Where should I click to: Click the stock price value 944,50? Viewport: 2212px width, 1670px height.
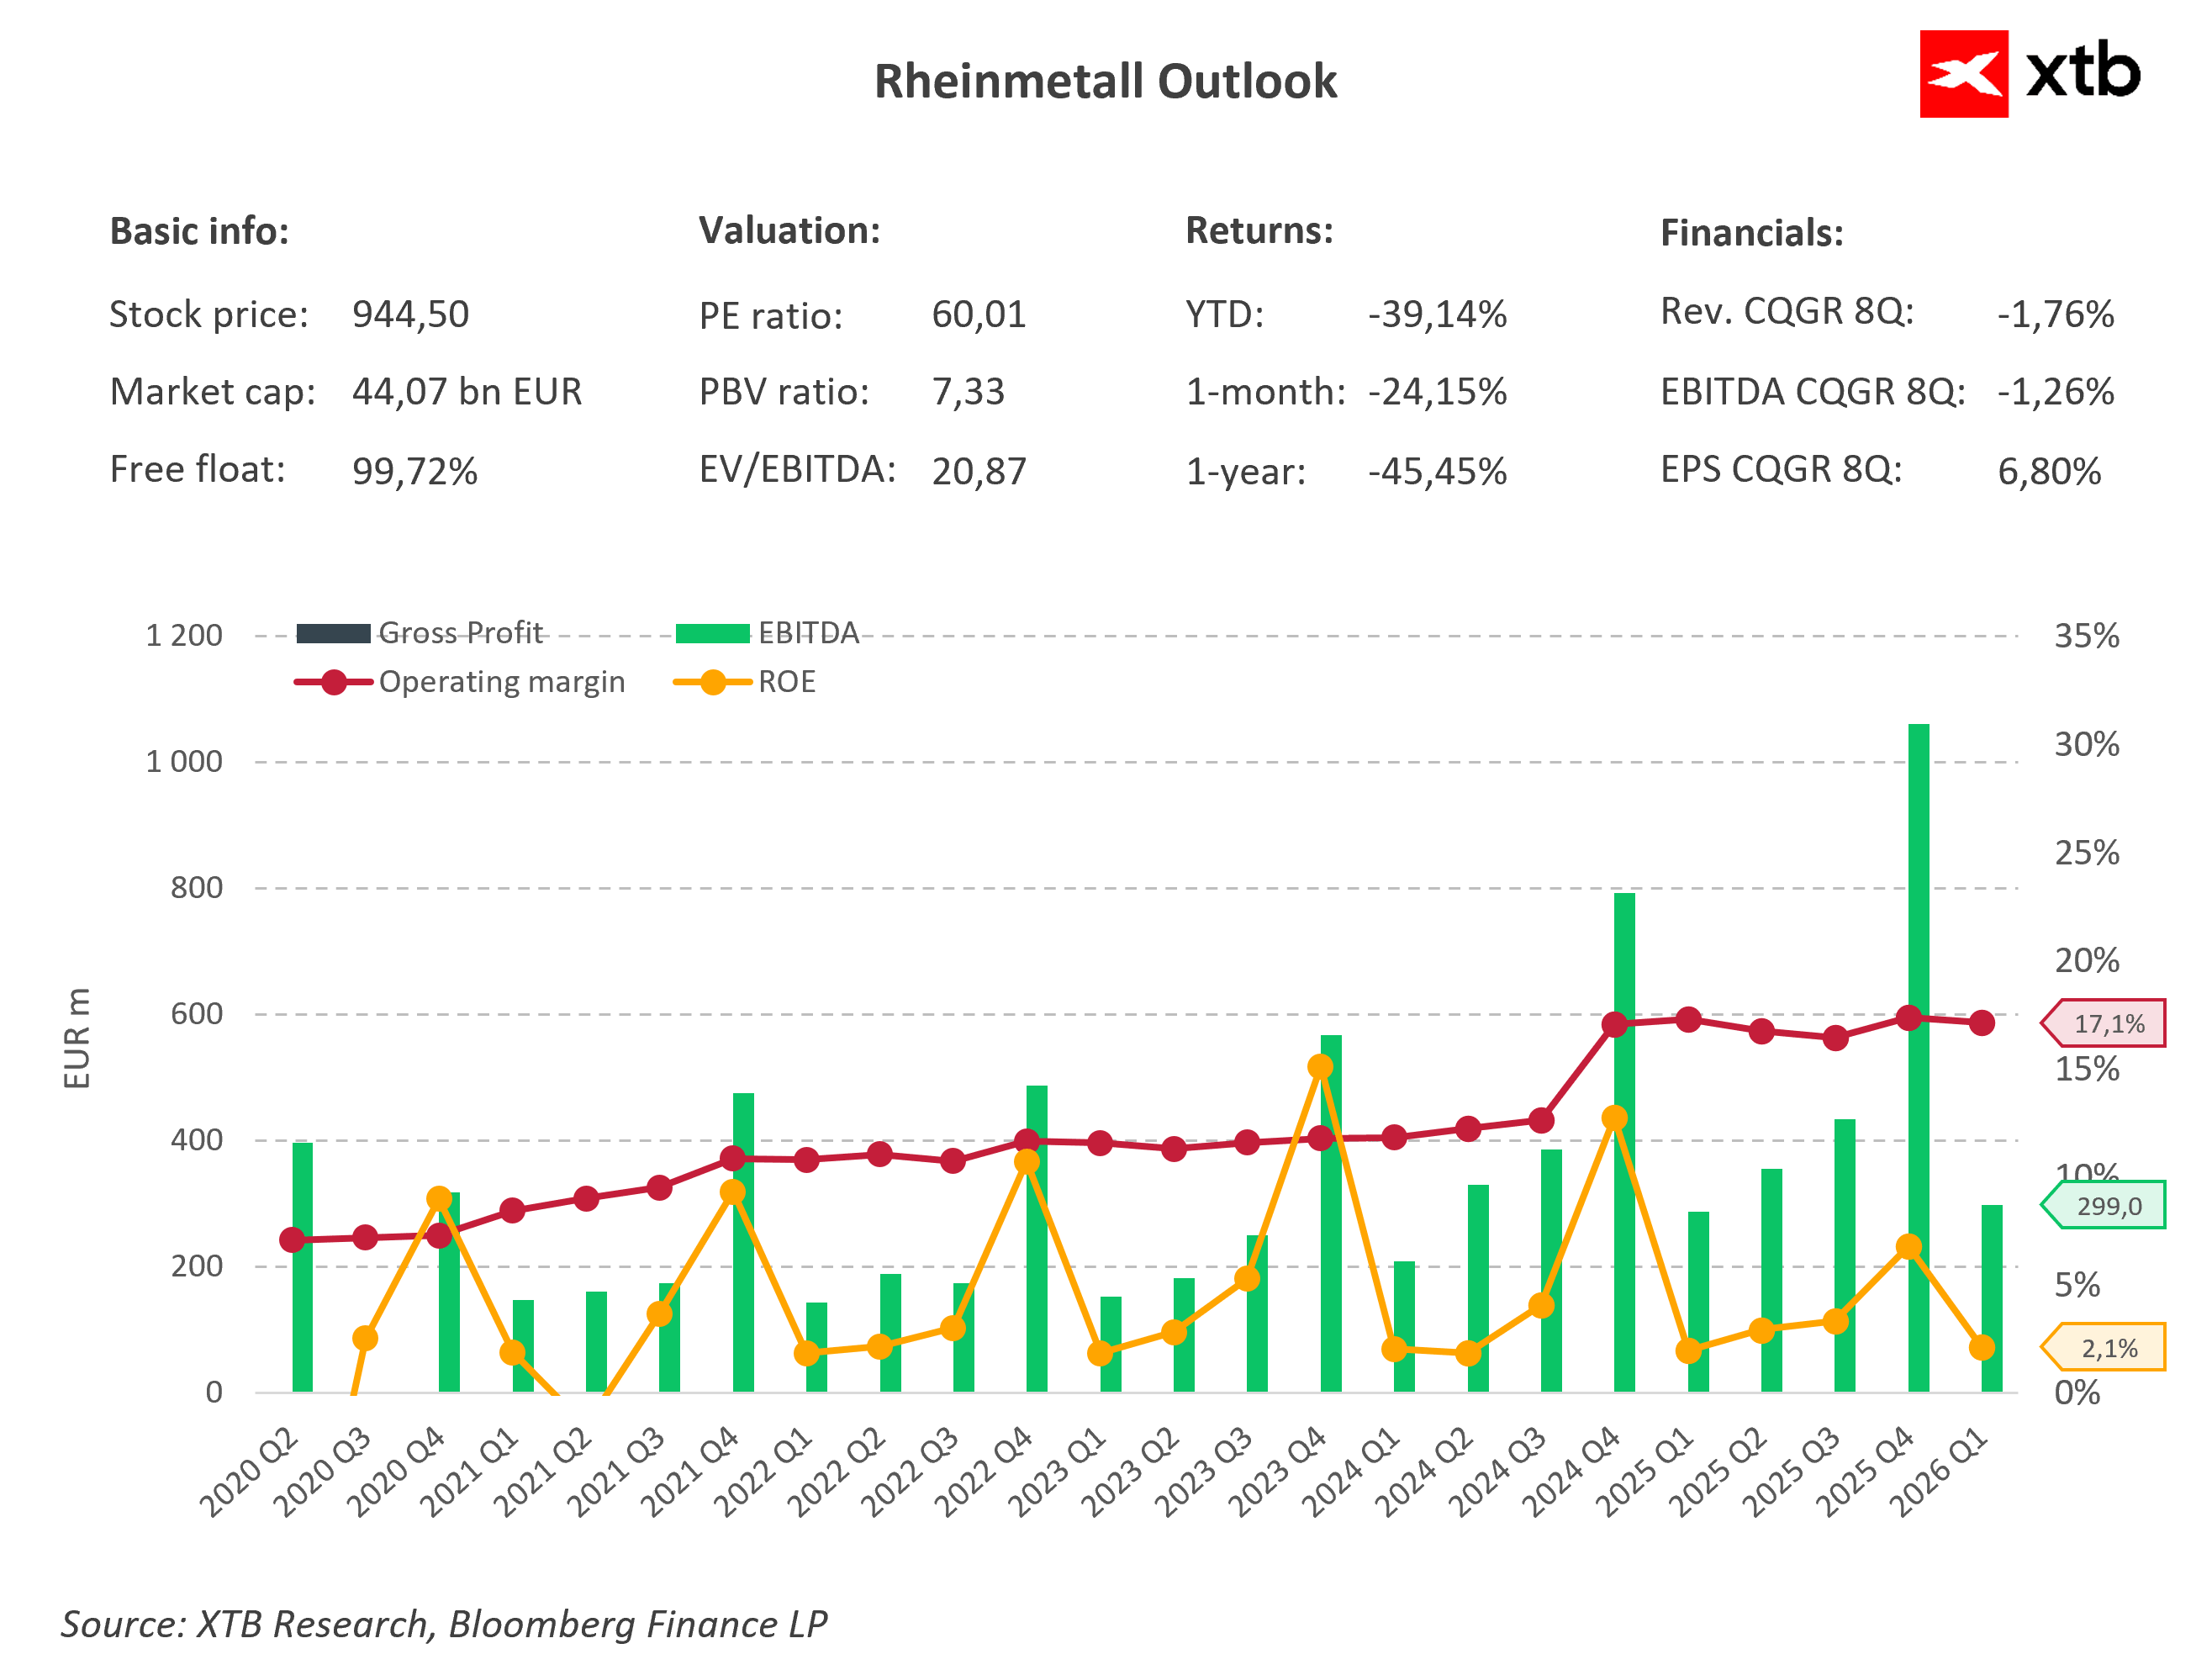(410, 314)
